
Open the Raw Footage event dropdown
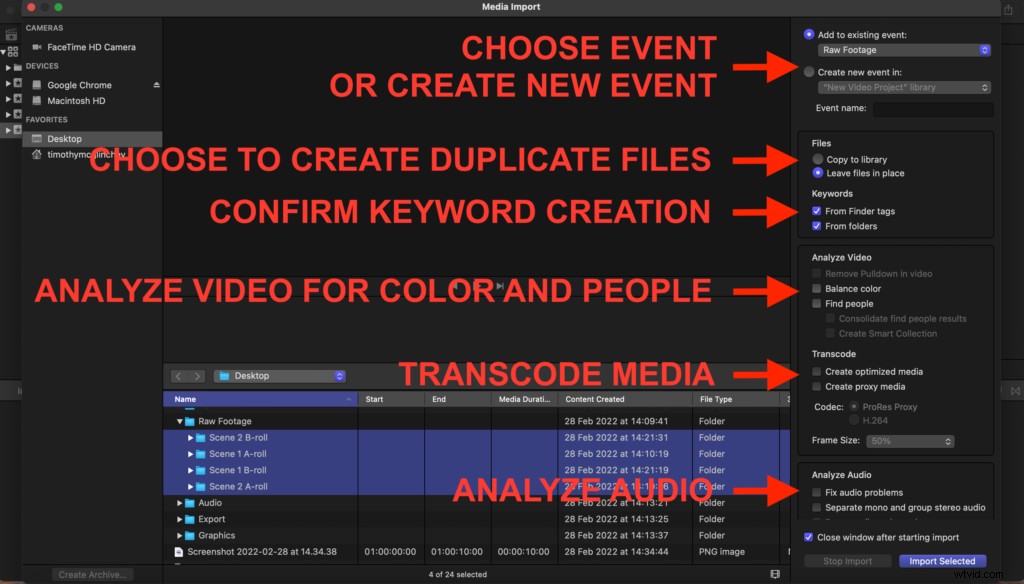(x=905, y=49)
